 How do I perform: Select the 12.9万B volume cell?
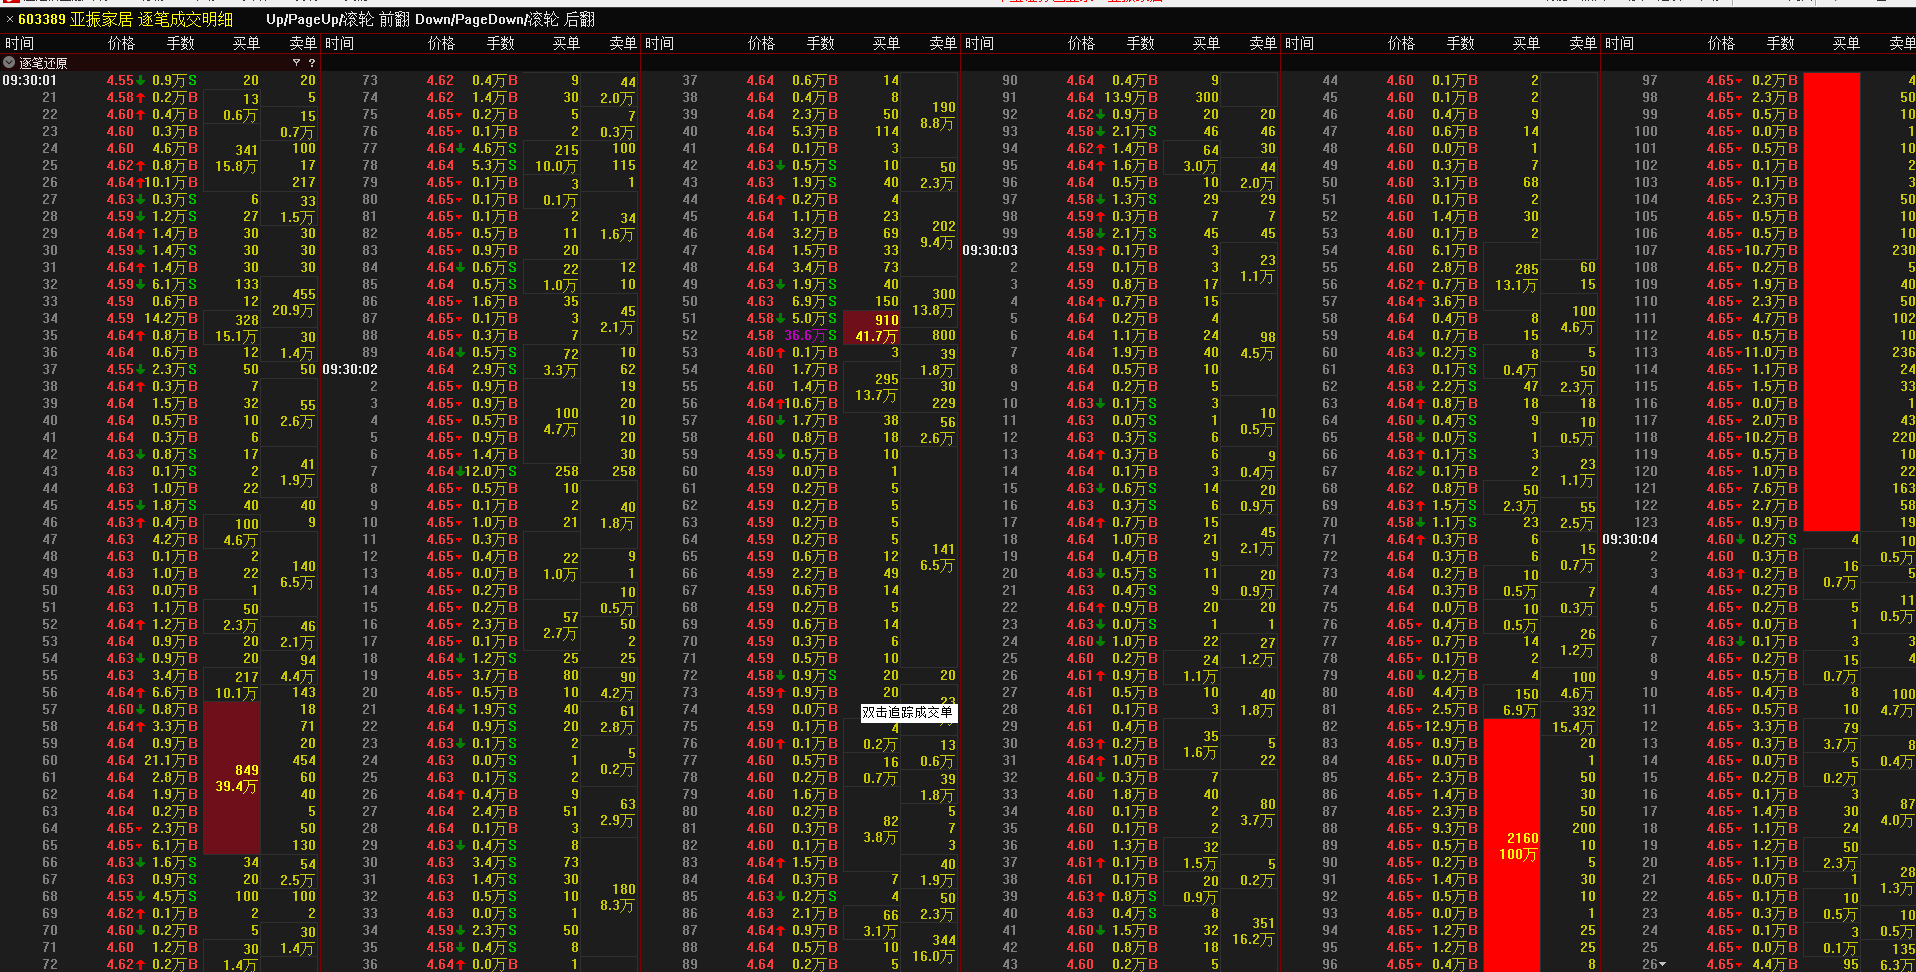point(1451,726)
